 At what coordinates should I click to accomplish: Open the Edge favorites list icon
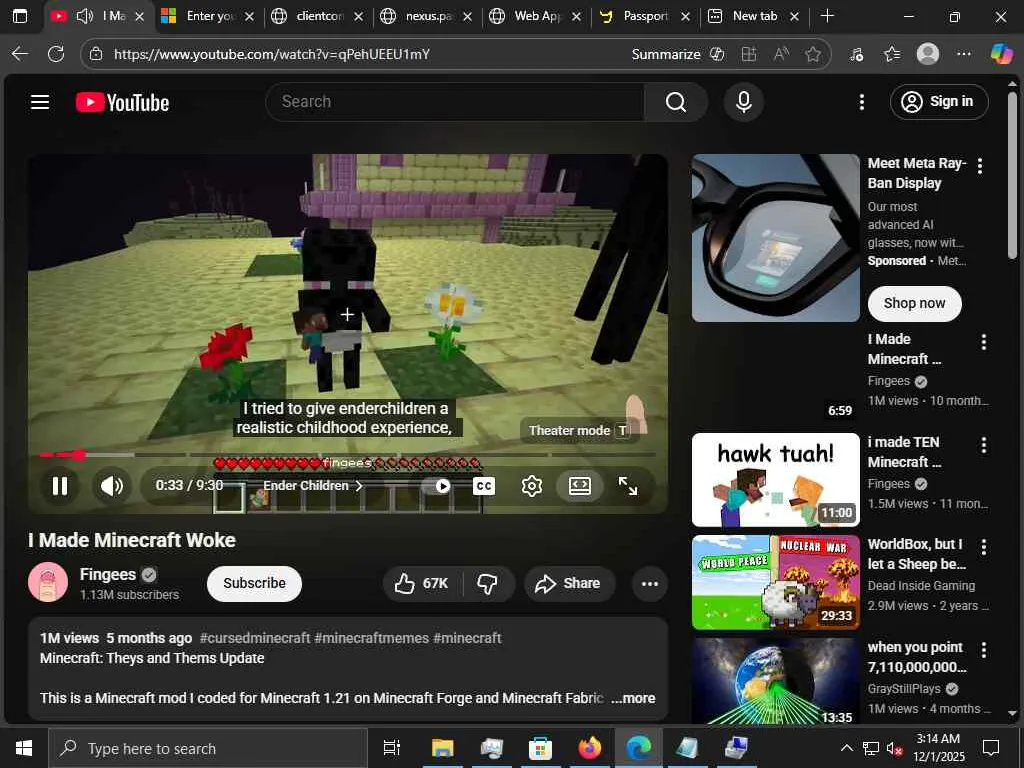click(891, 54)
